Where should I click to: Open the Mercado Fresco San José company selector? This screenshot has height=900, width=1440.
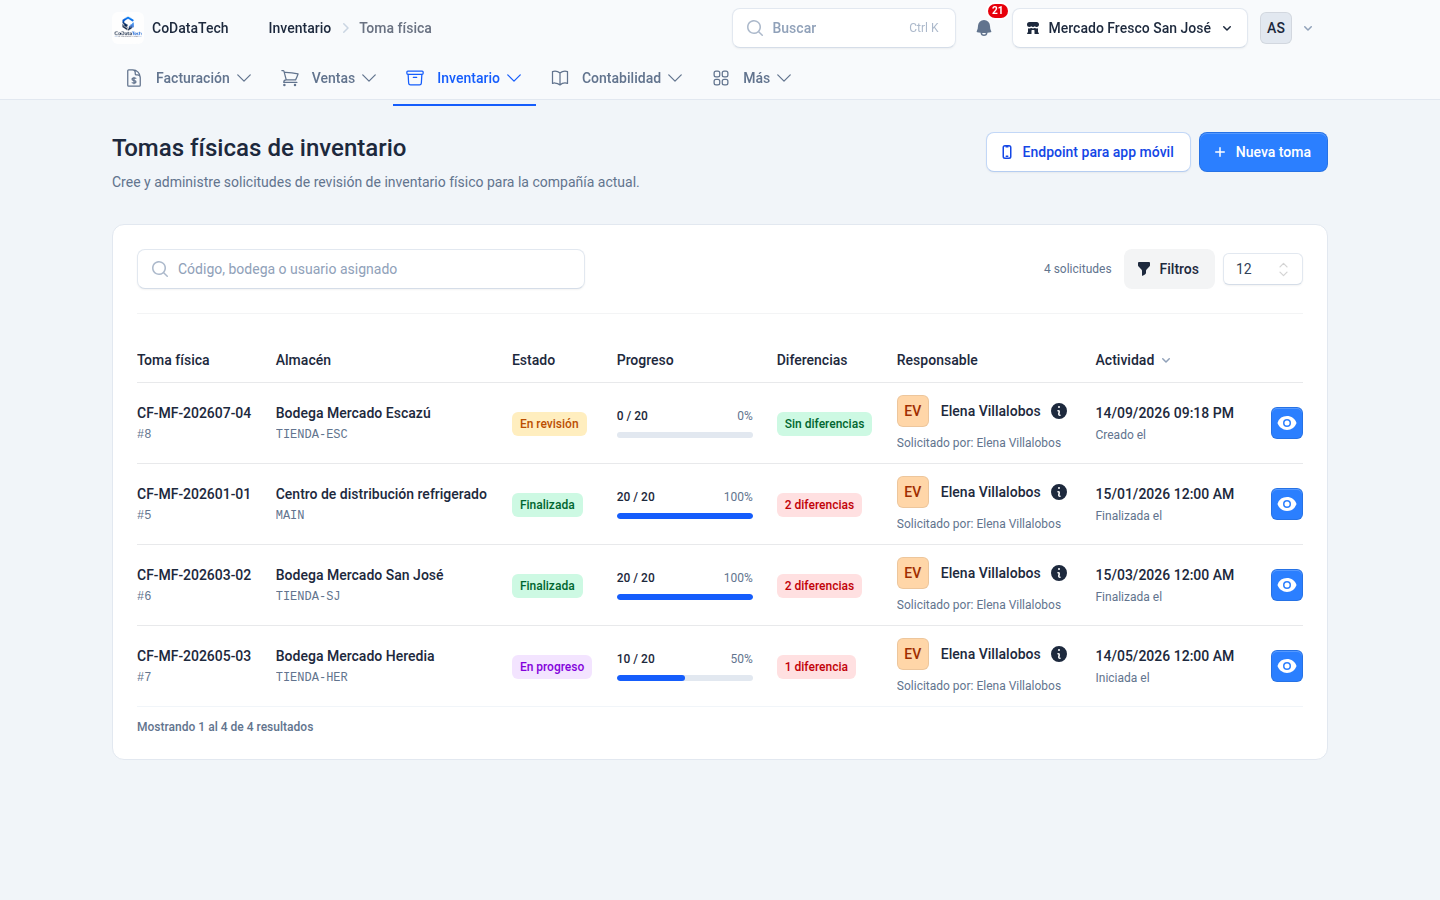coord(1130,28)
